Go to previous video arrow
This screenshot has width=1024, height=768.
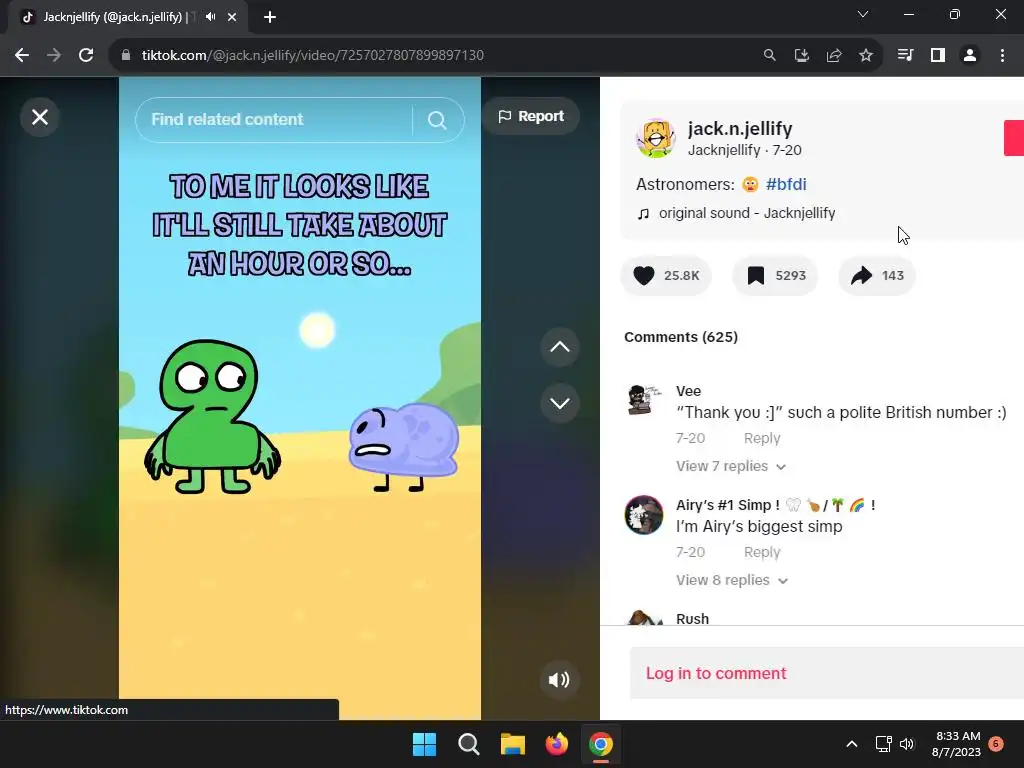[560, 347]
